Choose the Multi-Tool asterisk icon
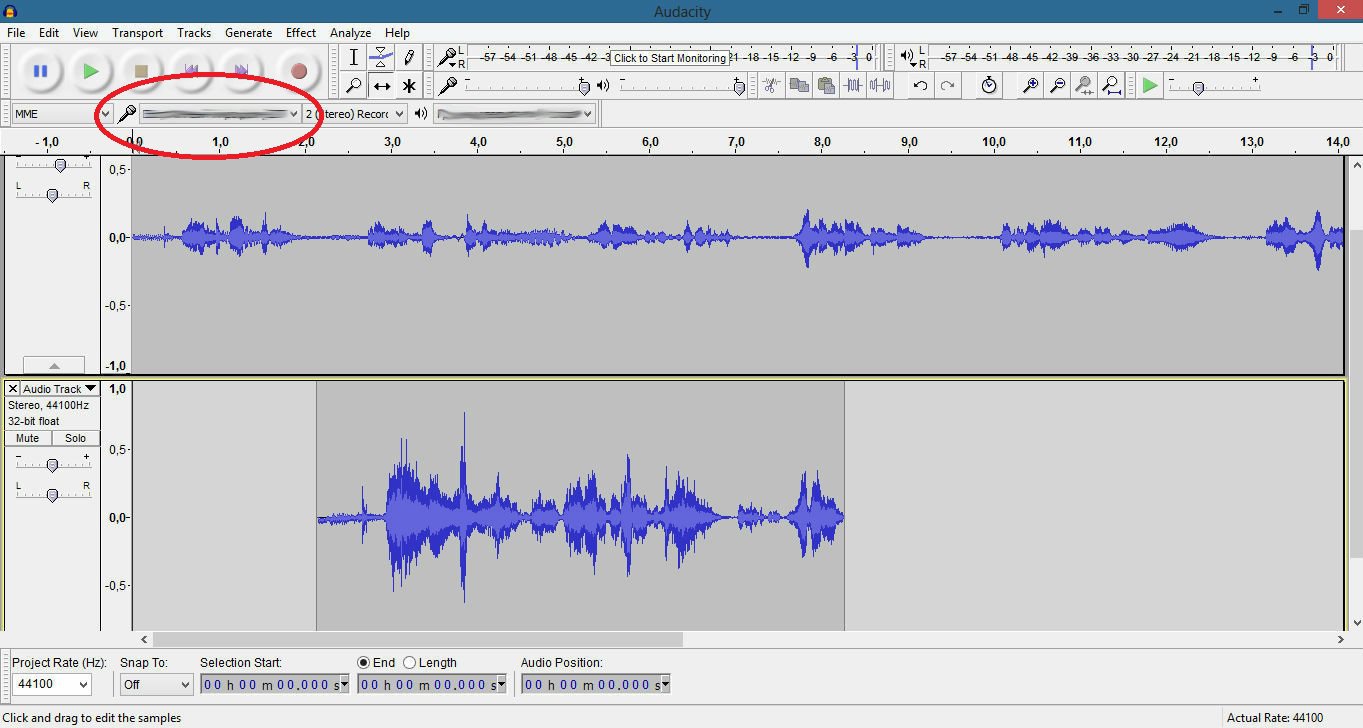The height and width of the screenshot is (728, 1363). [408, 86]
